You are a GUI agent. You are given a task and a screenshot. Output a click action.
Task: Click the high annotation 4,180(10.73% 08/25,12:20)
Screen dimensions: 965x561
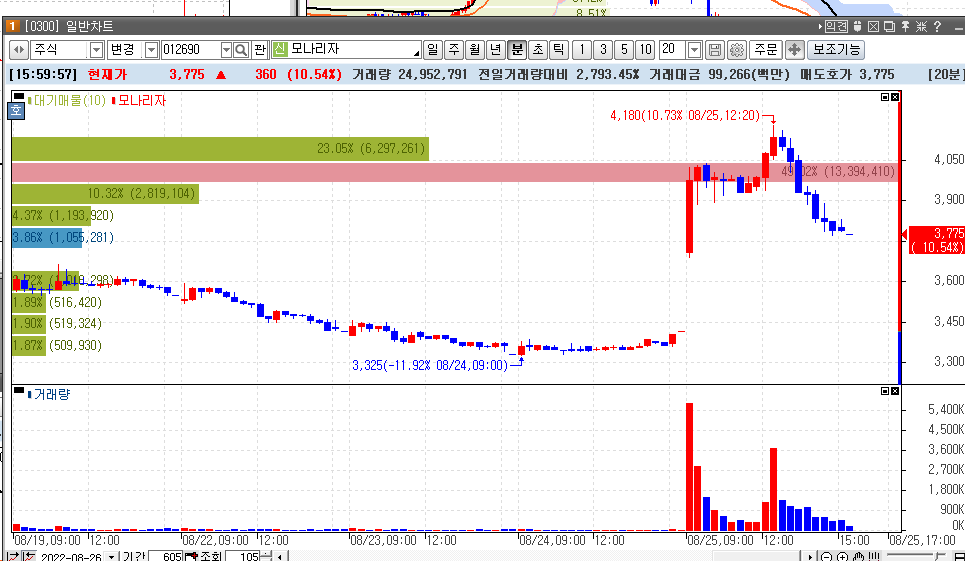(x=685, y=116)
